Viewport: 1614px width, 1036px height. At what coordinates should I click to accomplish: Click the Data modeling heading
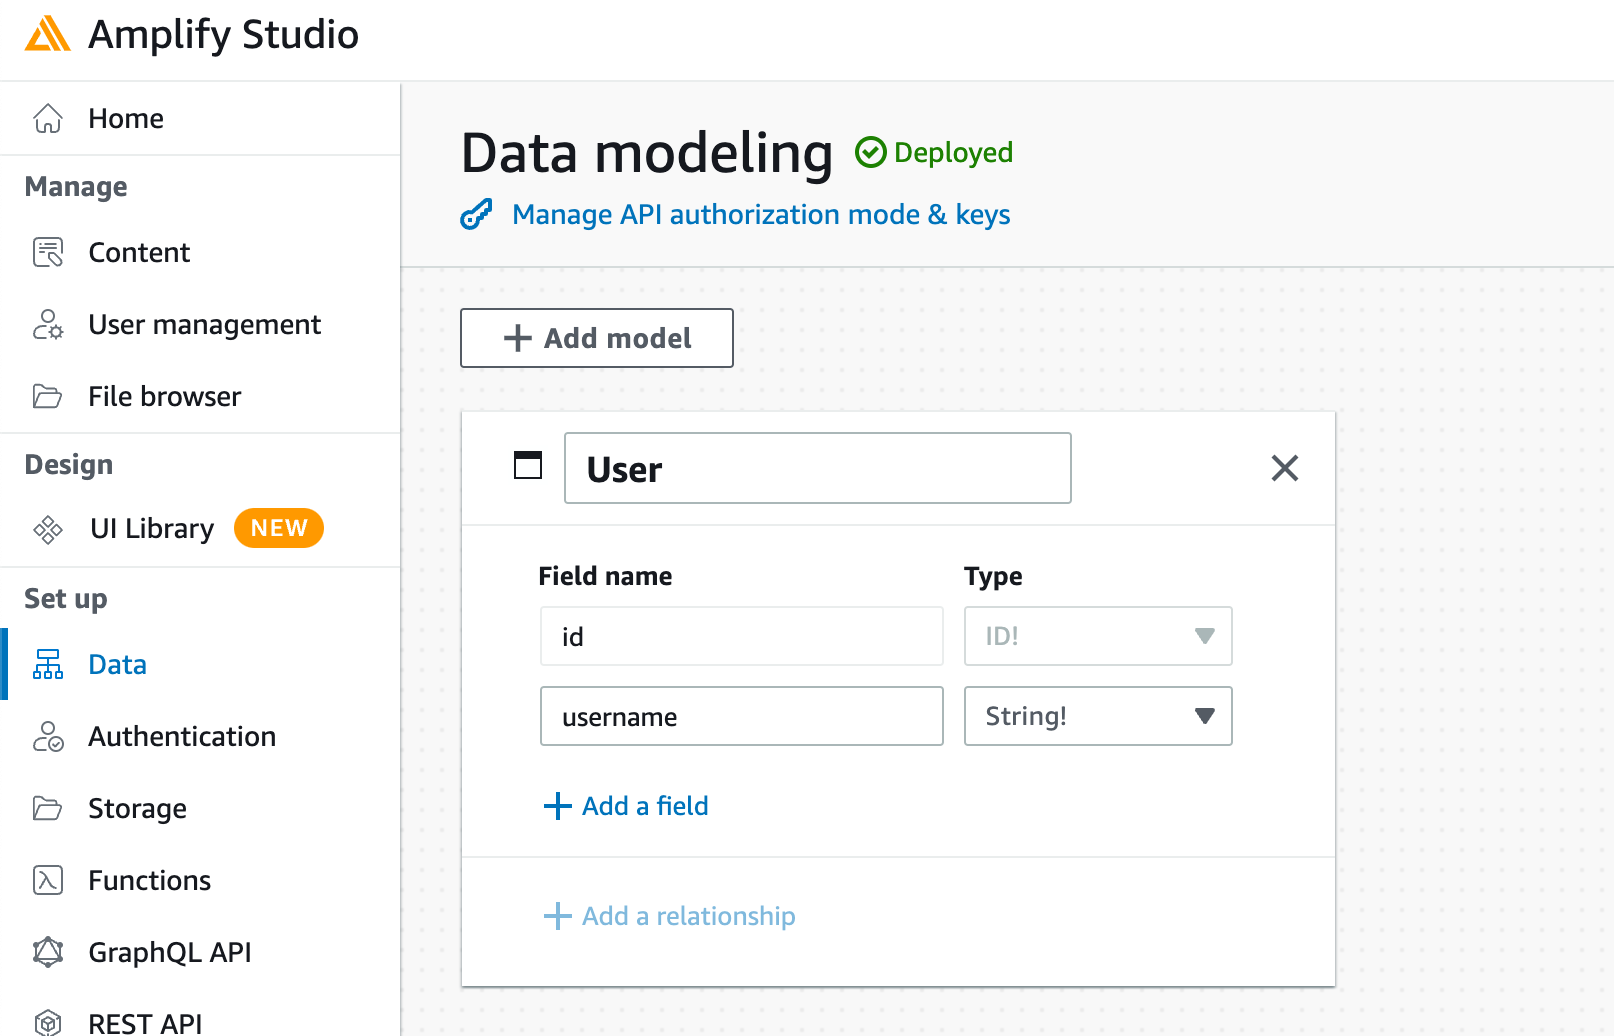647,153
